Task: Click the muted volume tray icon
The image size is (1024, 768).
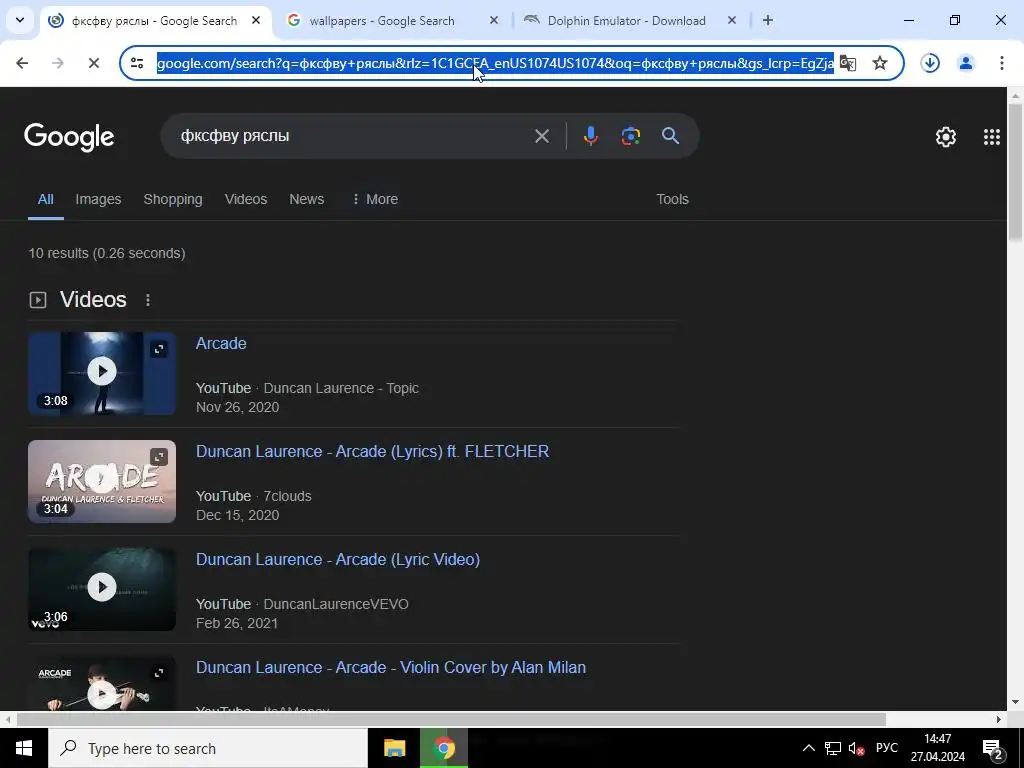Action: 856,748
